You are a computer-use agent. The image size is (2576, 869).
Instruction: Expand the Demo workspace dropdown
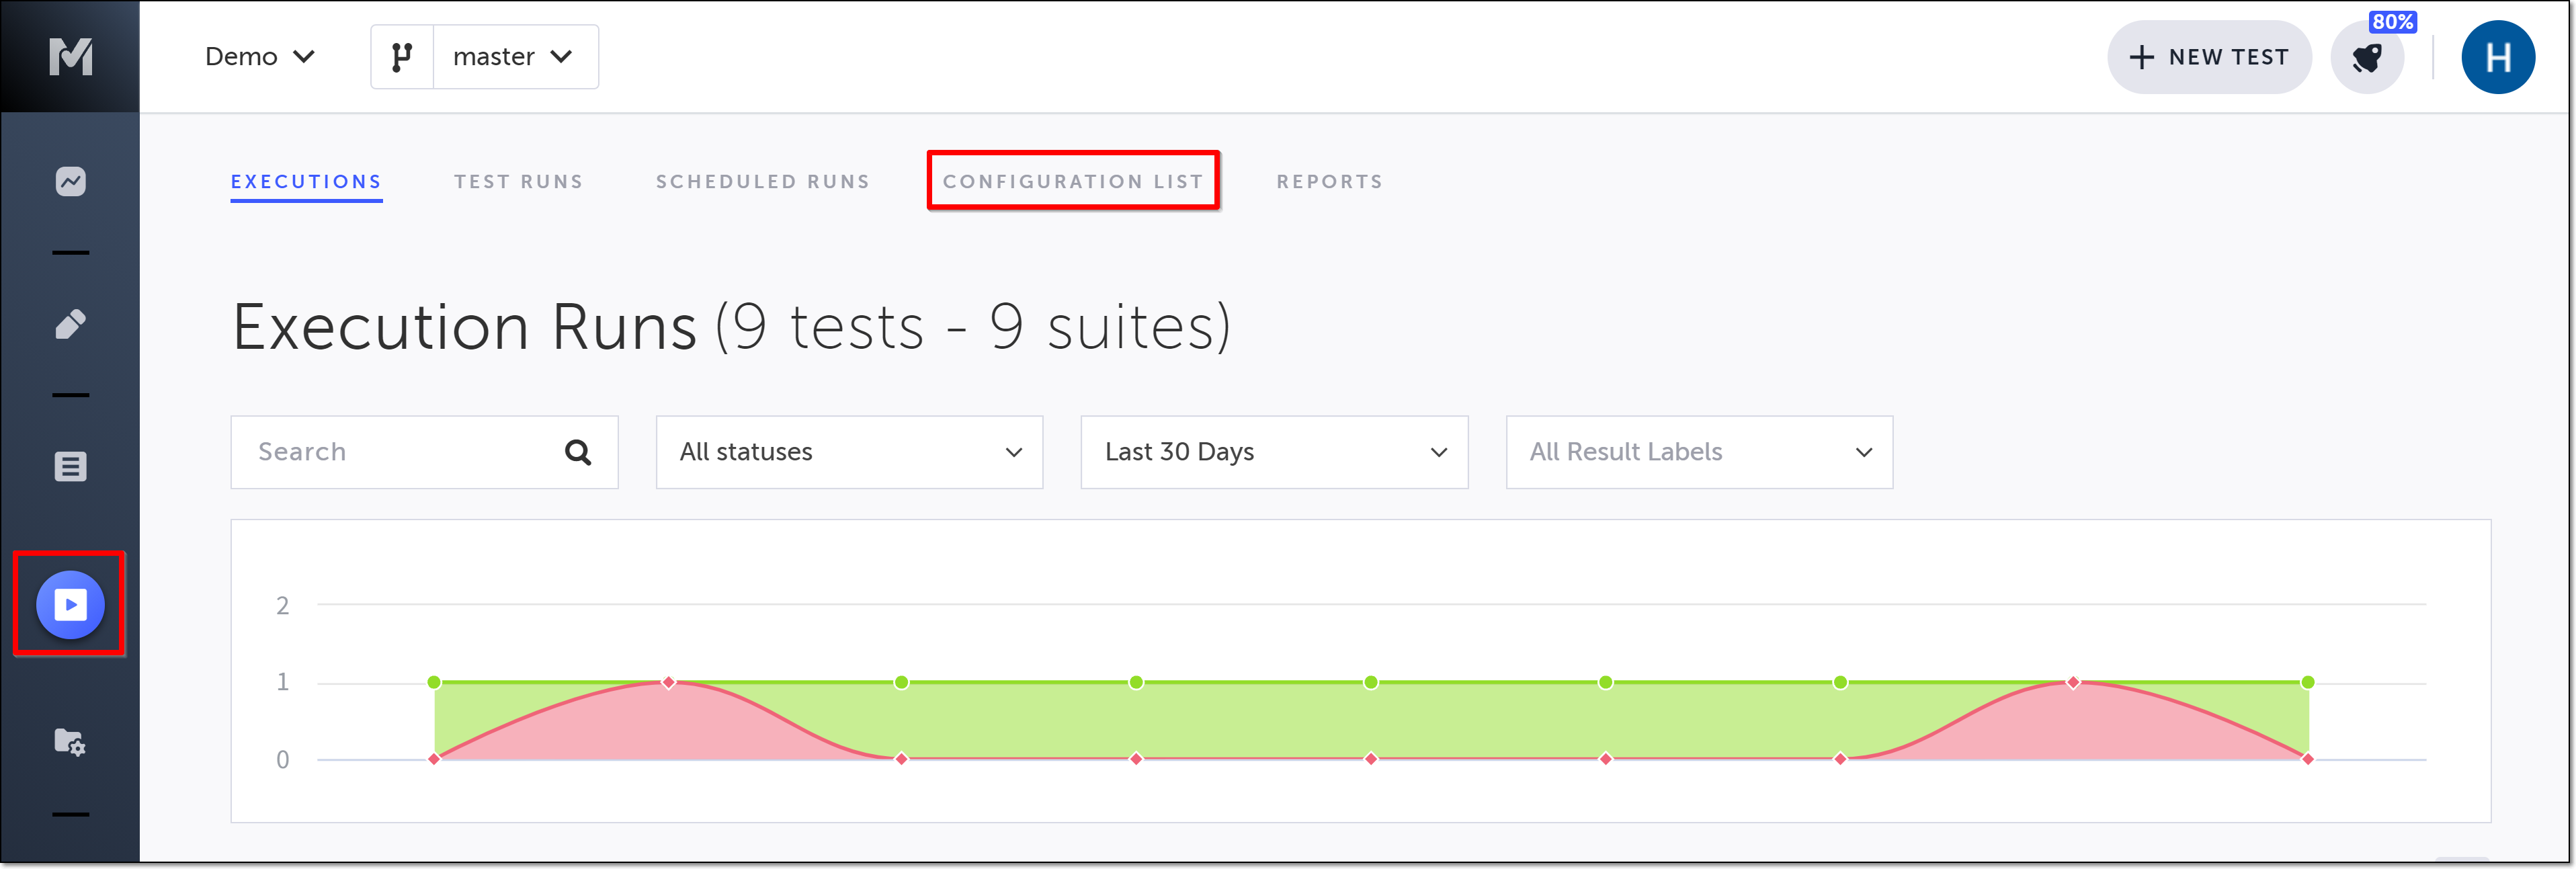pyautogui.click(x=260, y=57)
